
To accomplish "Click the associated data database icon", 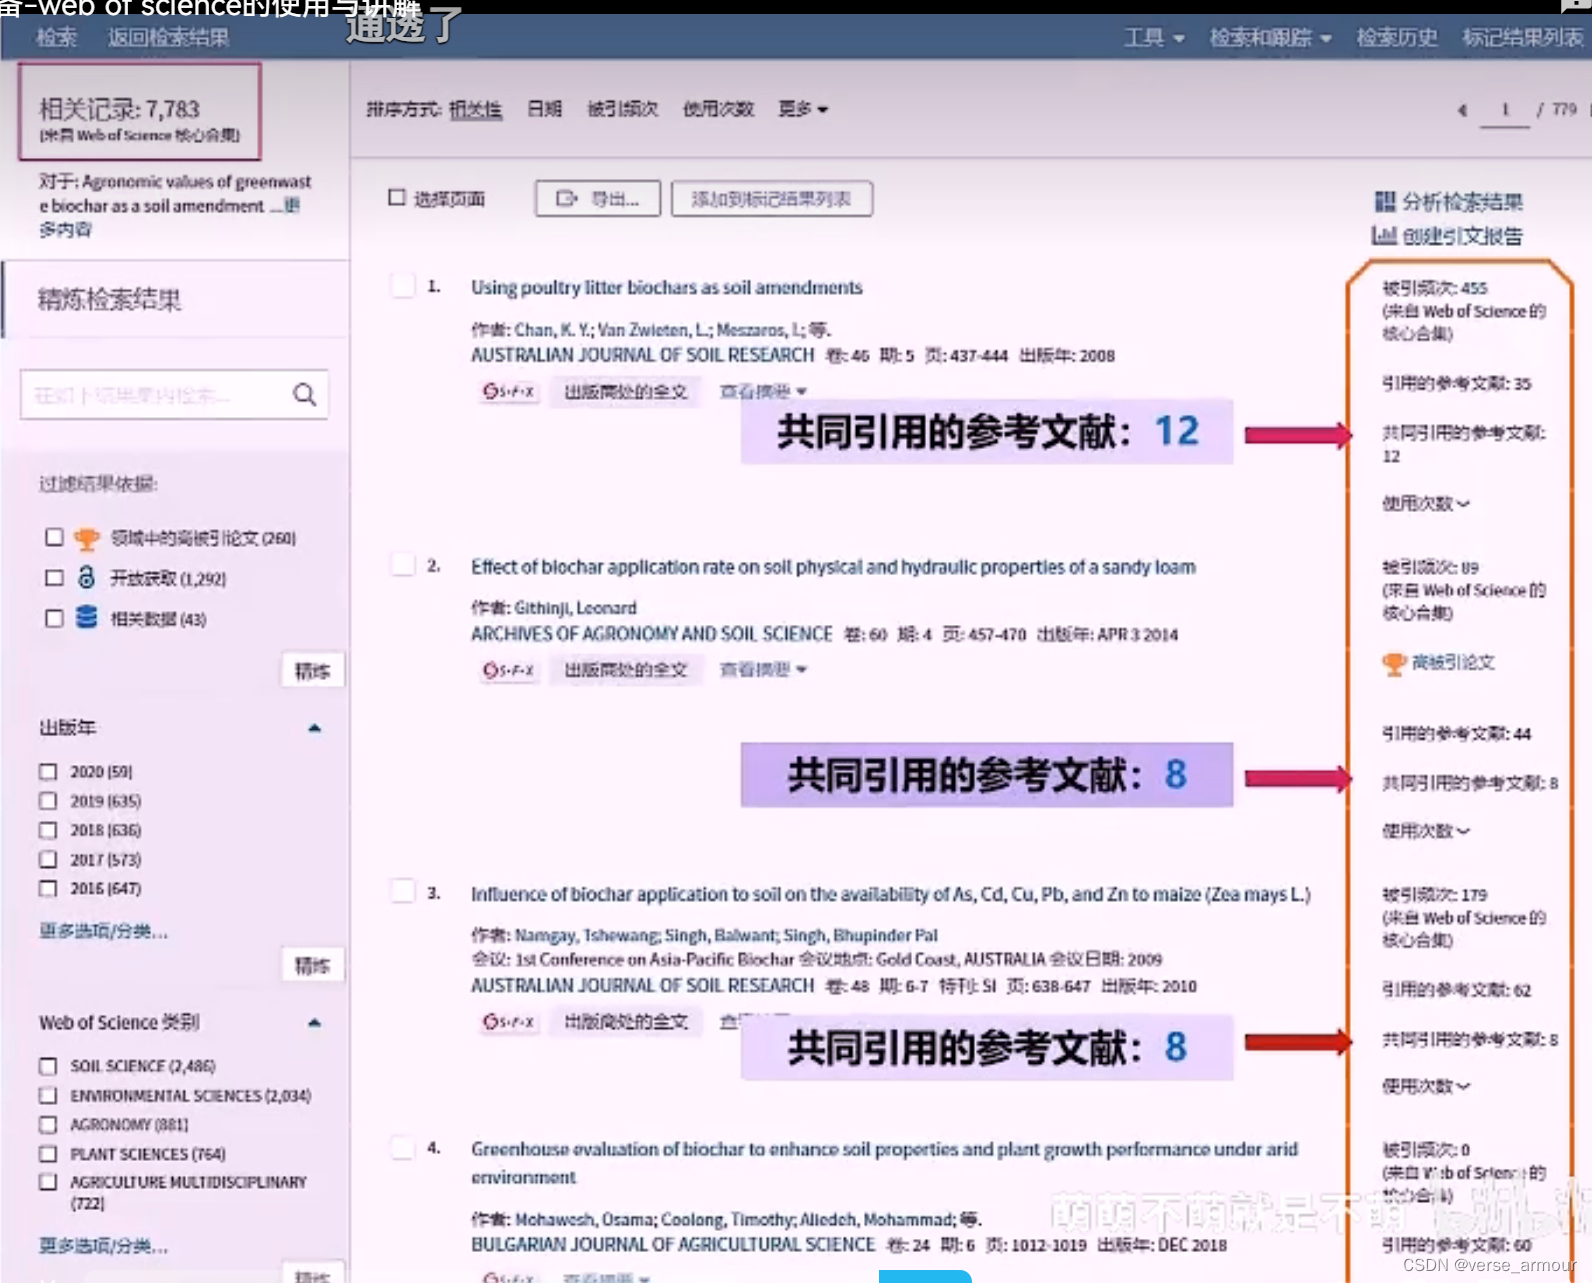I will pyautogui.click(x=87, y=618).
